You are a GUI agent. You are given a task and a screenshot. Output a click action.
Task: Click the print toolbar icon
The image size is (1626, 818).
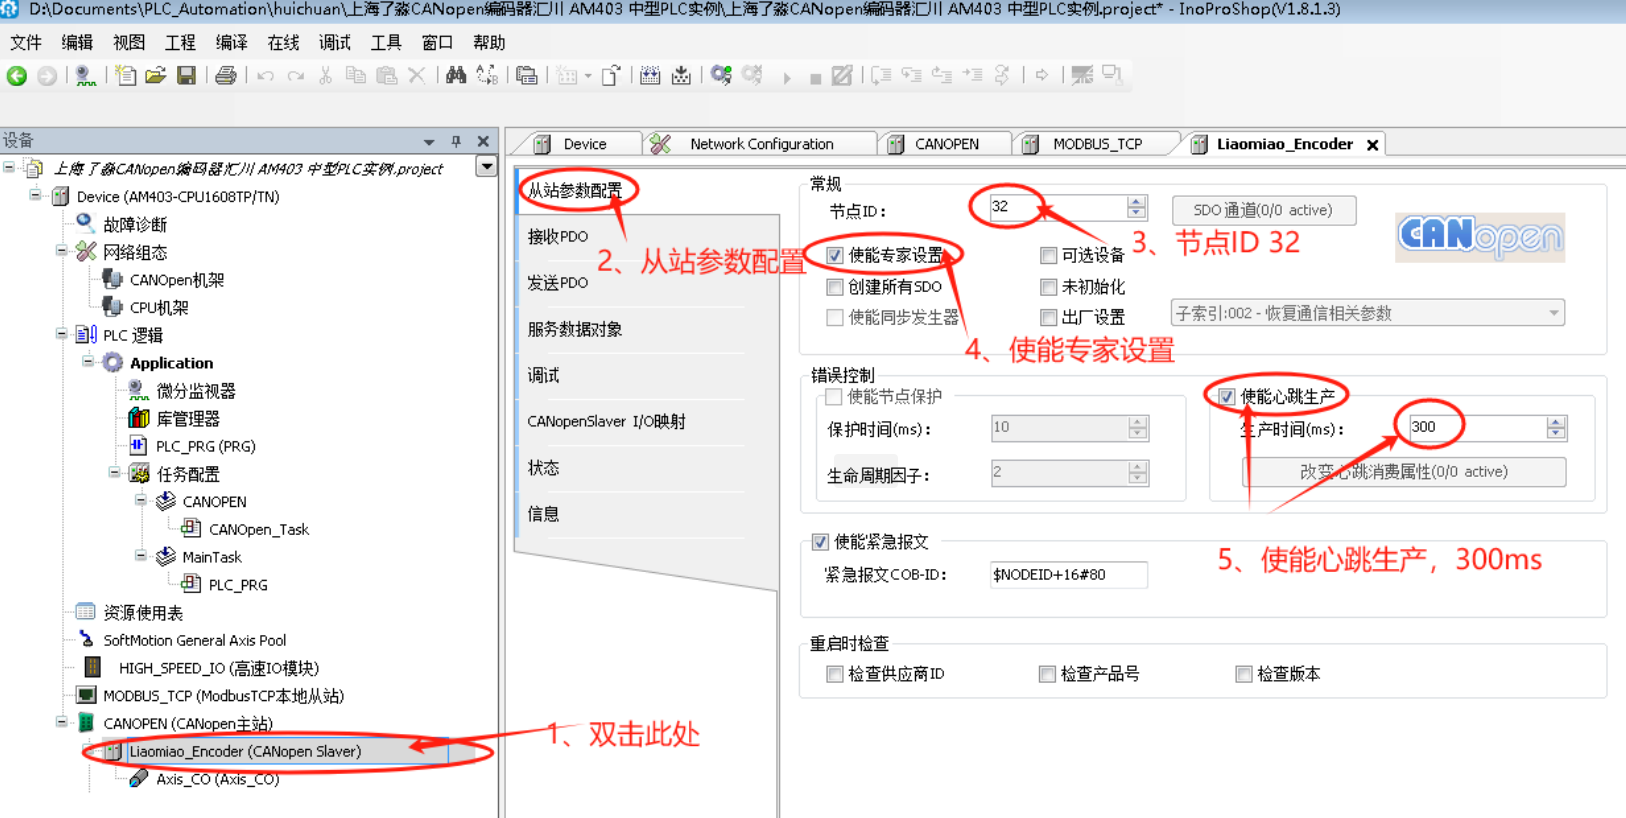(226, 76)
